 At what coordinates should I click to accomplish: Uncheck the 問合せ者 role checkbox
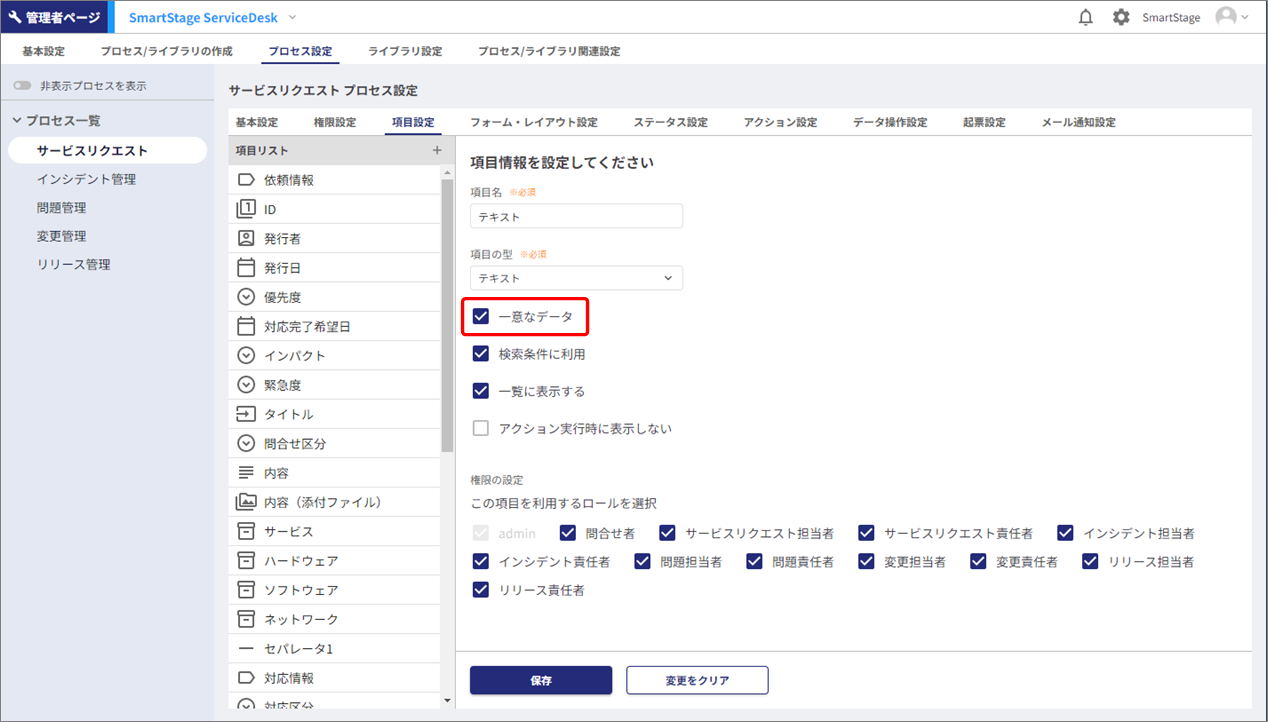tap(568, 533)
